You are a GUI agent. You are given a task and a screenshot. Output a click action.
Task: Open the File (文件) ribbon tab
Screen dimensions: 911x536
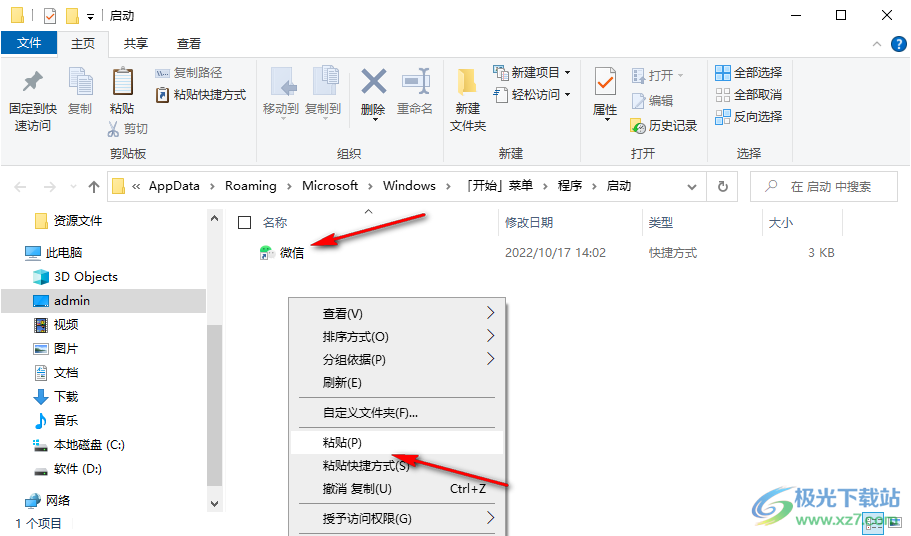pyautogui.click(x=29, y=43)
